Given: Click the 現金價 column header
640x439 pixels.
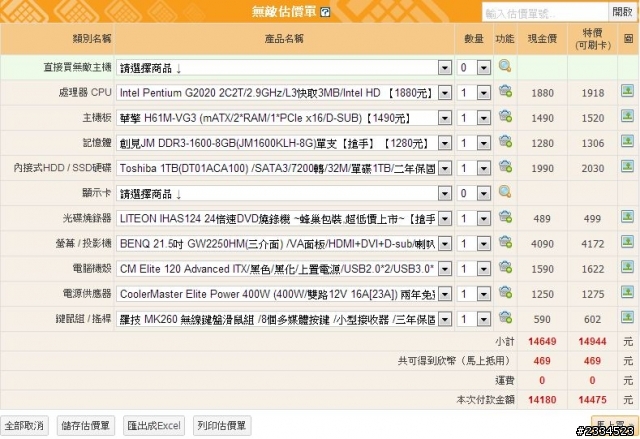Looking at the screenshot, I should [542, 39].
